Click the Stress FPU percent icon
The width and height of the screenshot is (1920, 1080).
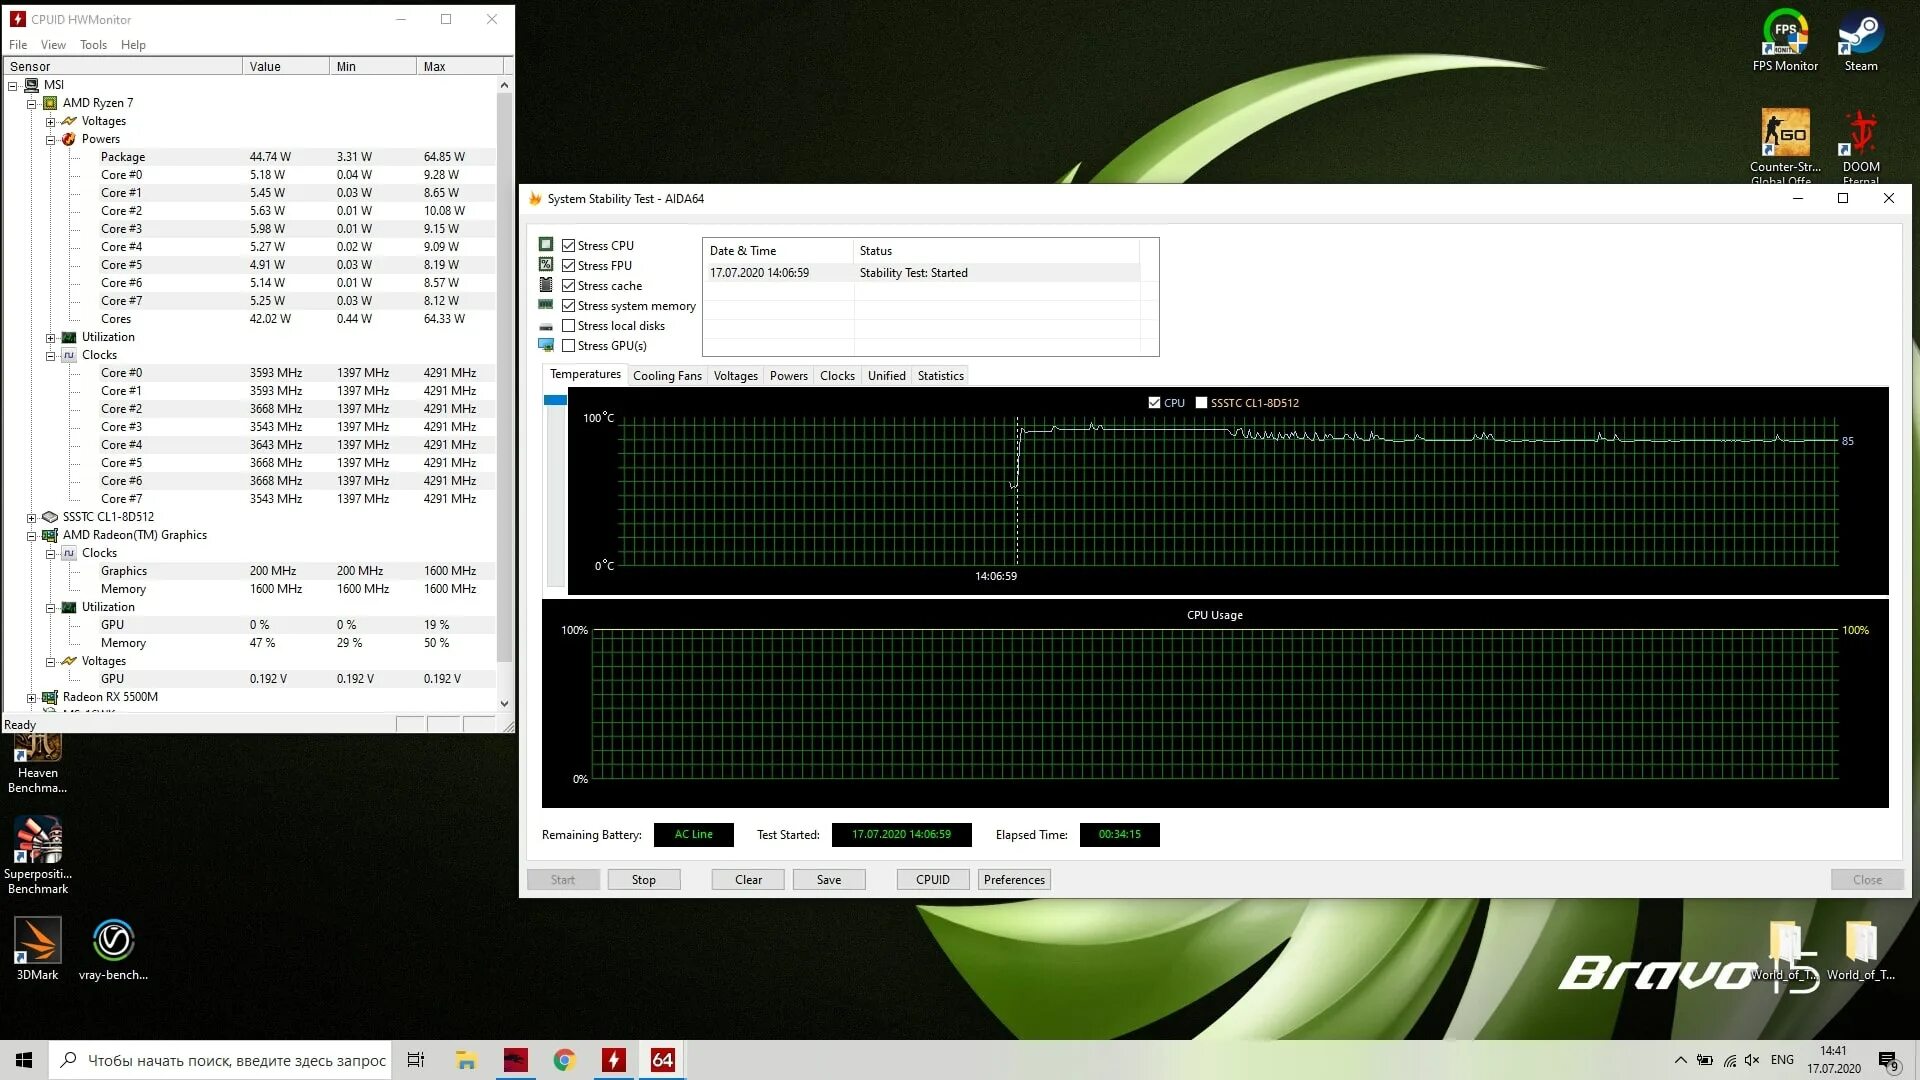pos(546,265)
